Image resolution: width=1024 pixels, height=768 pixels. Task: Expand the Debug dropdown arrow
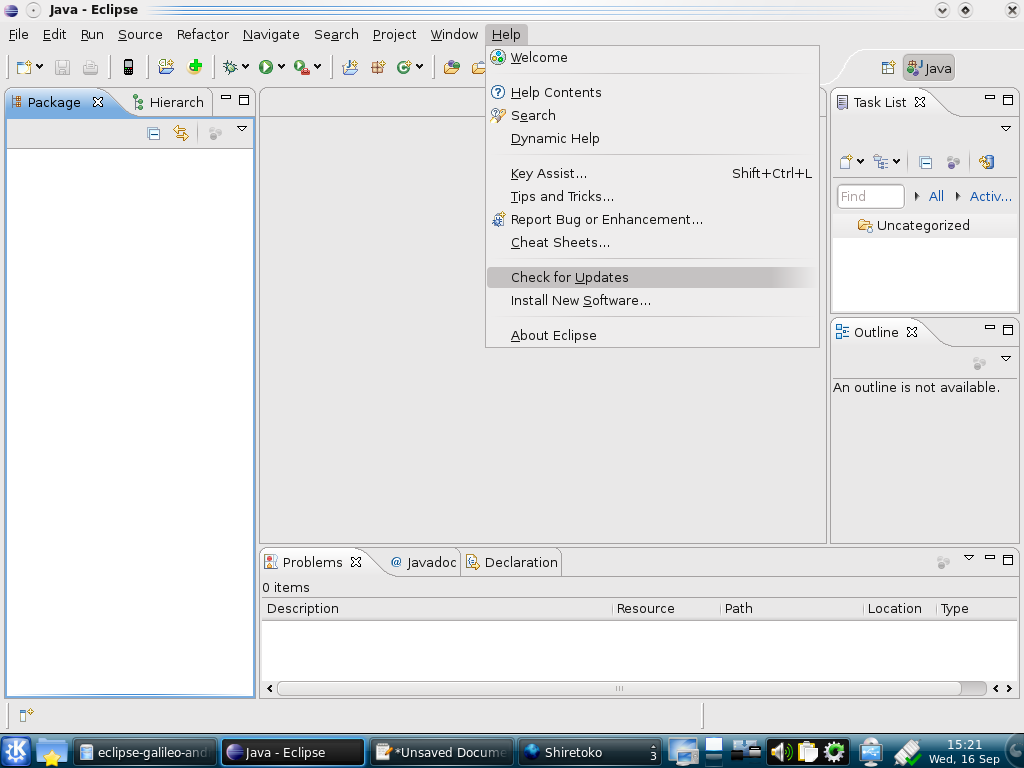pos(246,67)
